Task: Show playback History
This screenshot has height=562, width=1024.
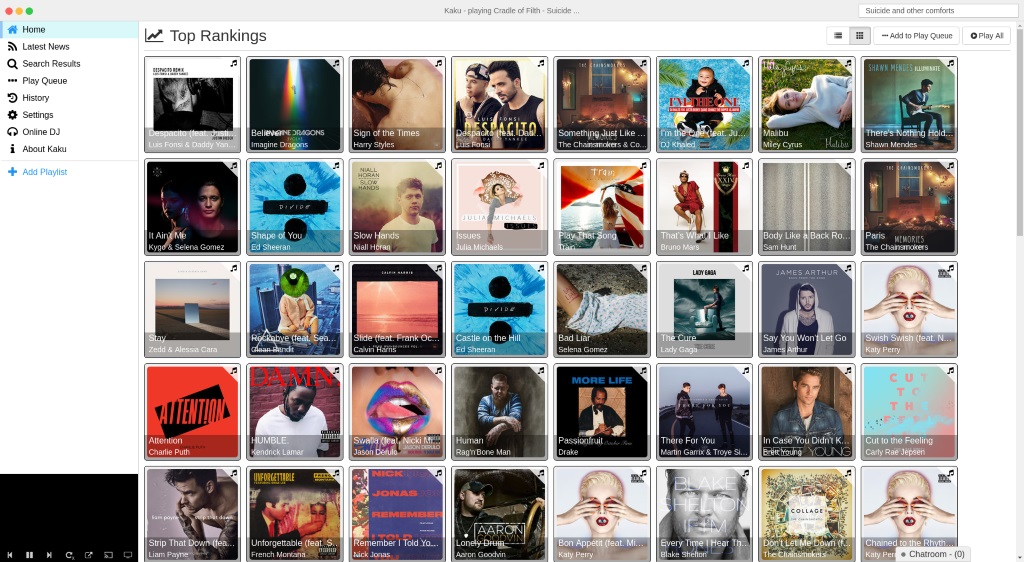Action: point(69,97)
